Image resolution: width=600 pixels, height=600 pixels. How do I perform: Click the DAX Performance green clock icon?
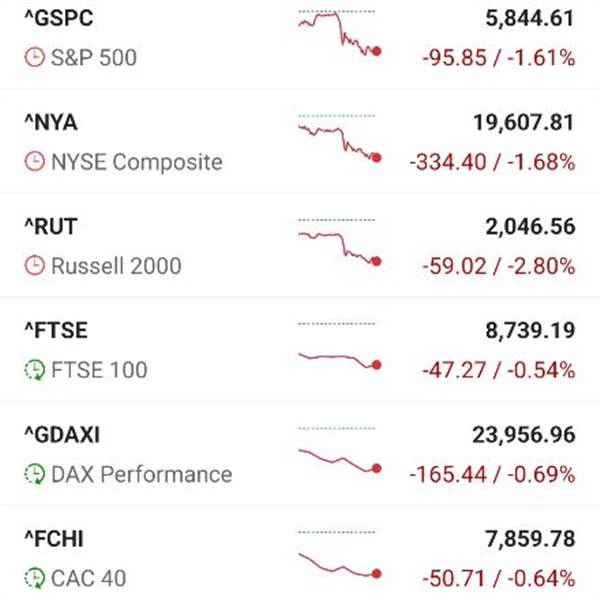(x=35, y=474)
